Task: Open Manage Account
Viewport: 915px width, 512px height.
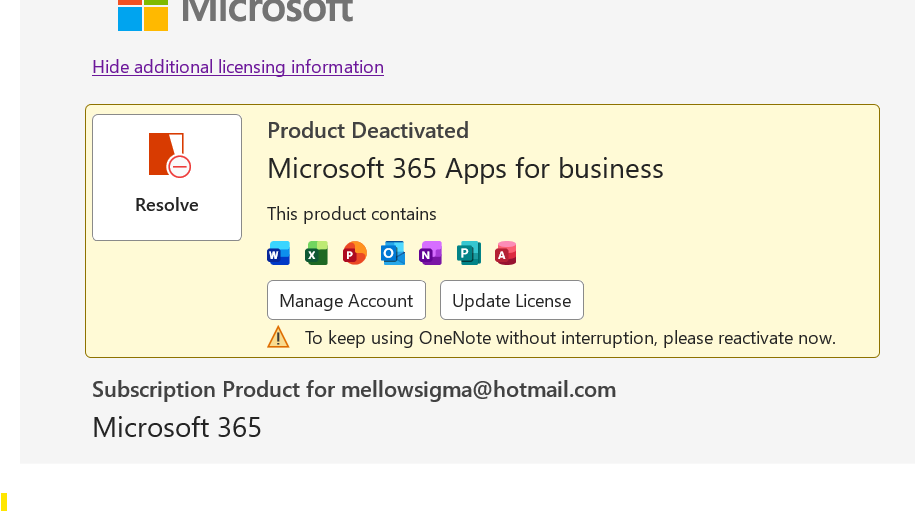Action: coord(347,300)
